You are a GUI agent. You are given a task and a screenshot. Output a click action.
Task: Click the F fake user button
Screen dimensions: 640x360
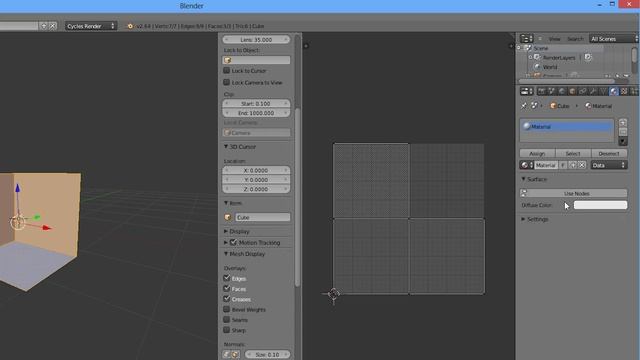coord(562,165)
